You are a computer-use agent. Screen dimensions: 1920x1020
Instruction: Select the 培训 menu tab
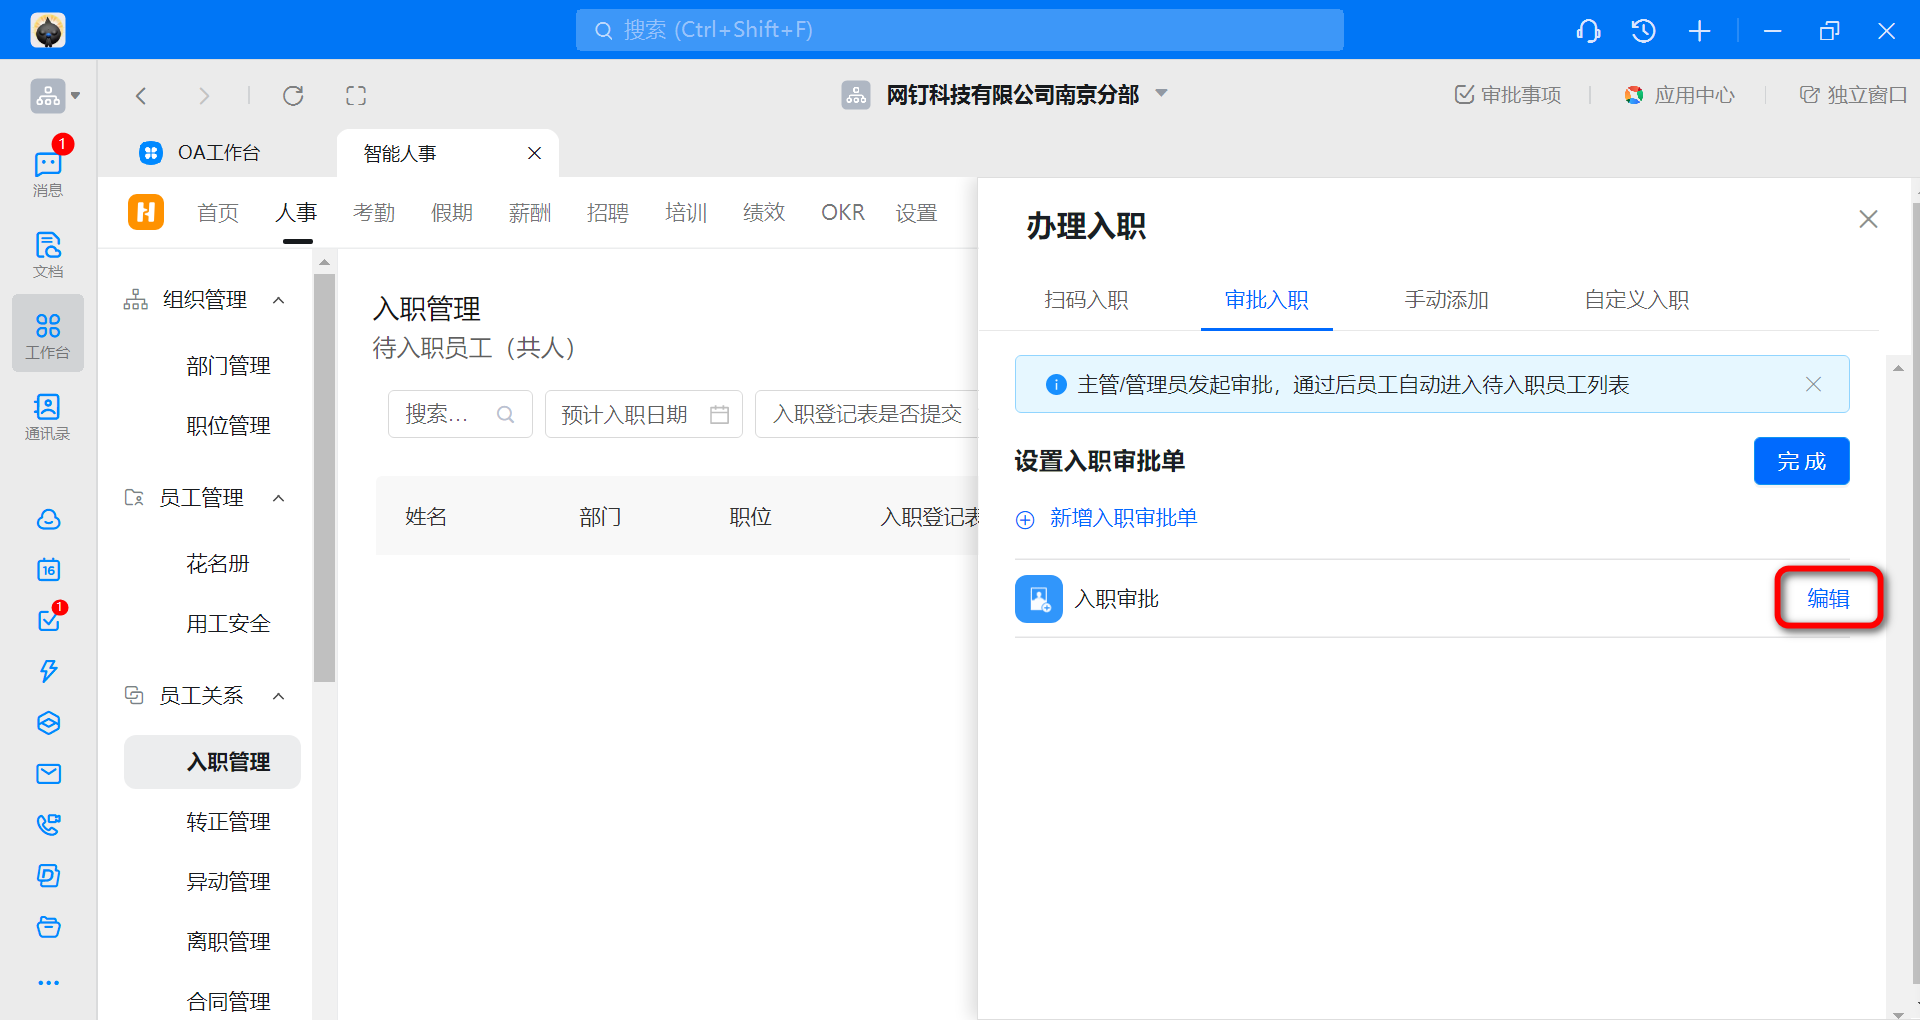coord(686,213)
